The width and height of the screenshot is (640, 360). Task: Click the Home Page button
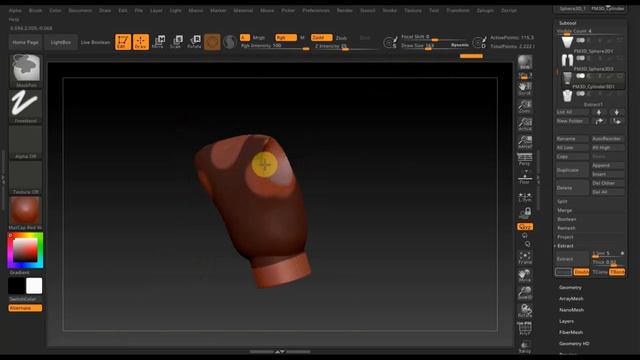[25, 42]
